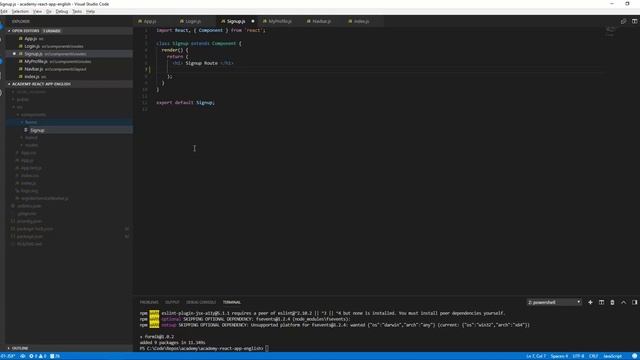Open the Debug menu

pyautogui.click(x=62, y=11)
